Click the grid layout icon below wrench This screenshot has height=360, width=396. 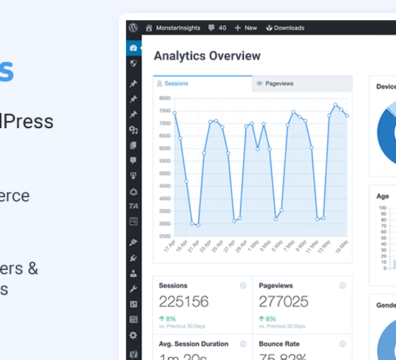[x=133, y=304]
